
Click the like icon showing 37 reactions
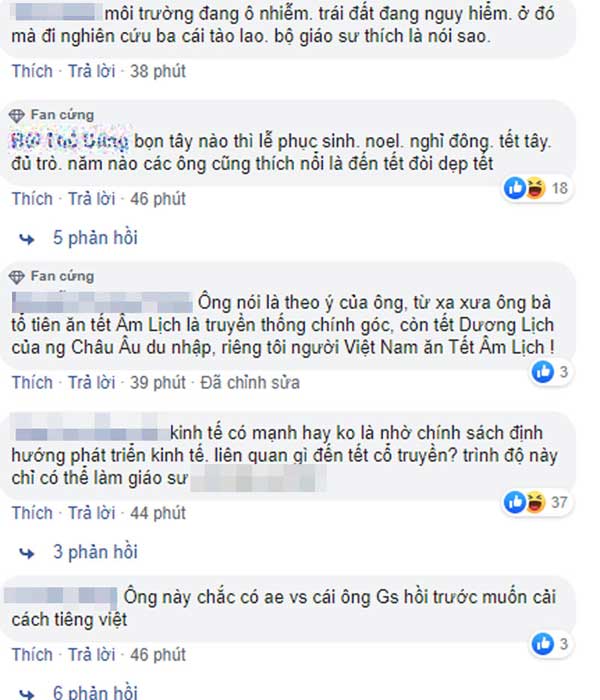pos(515,502)
